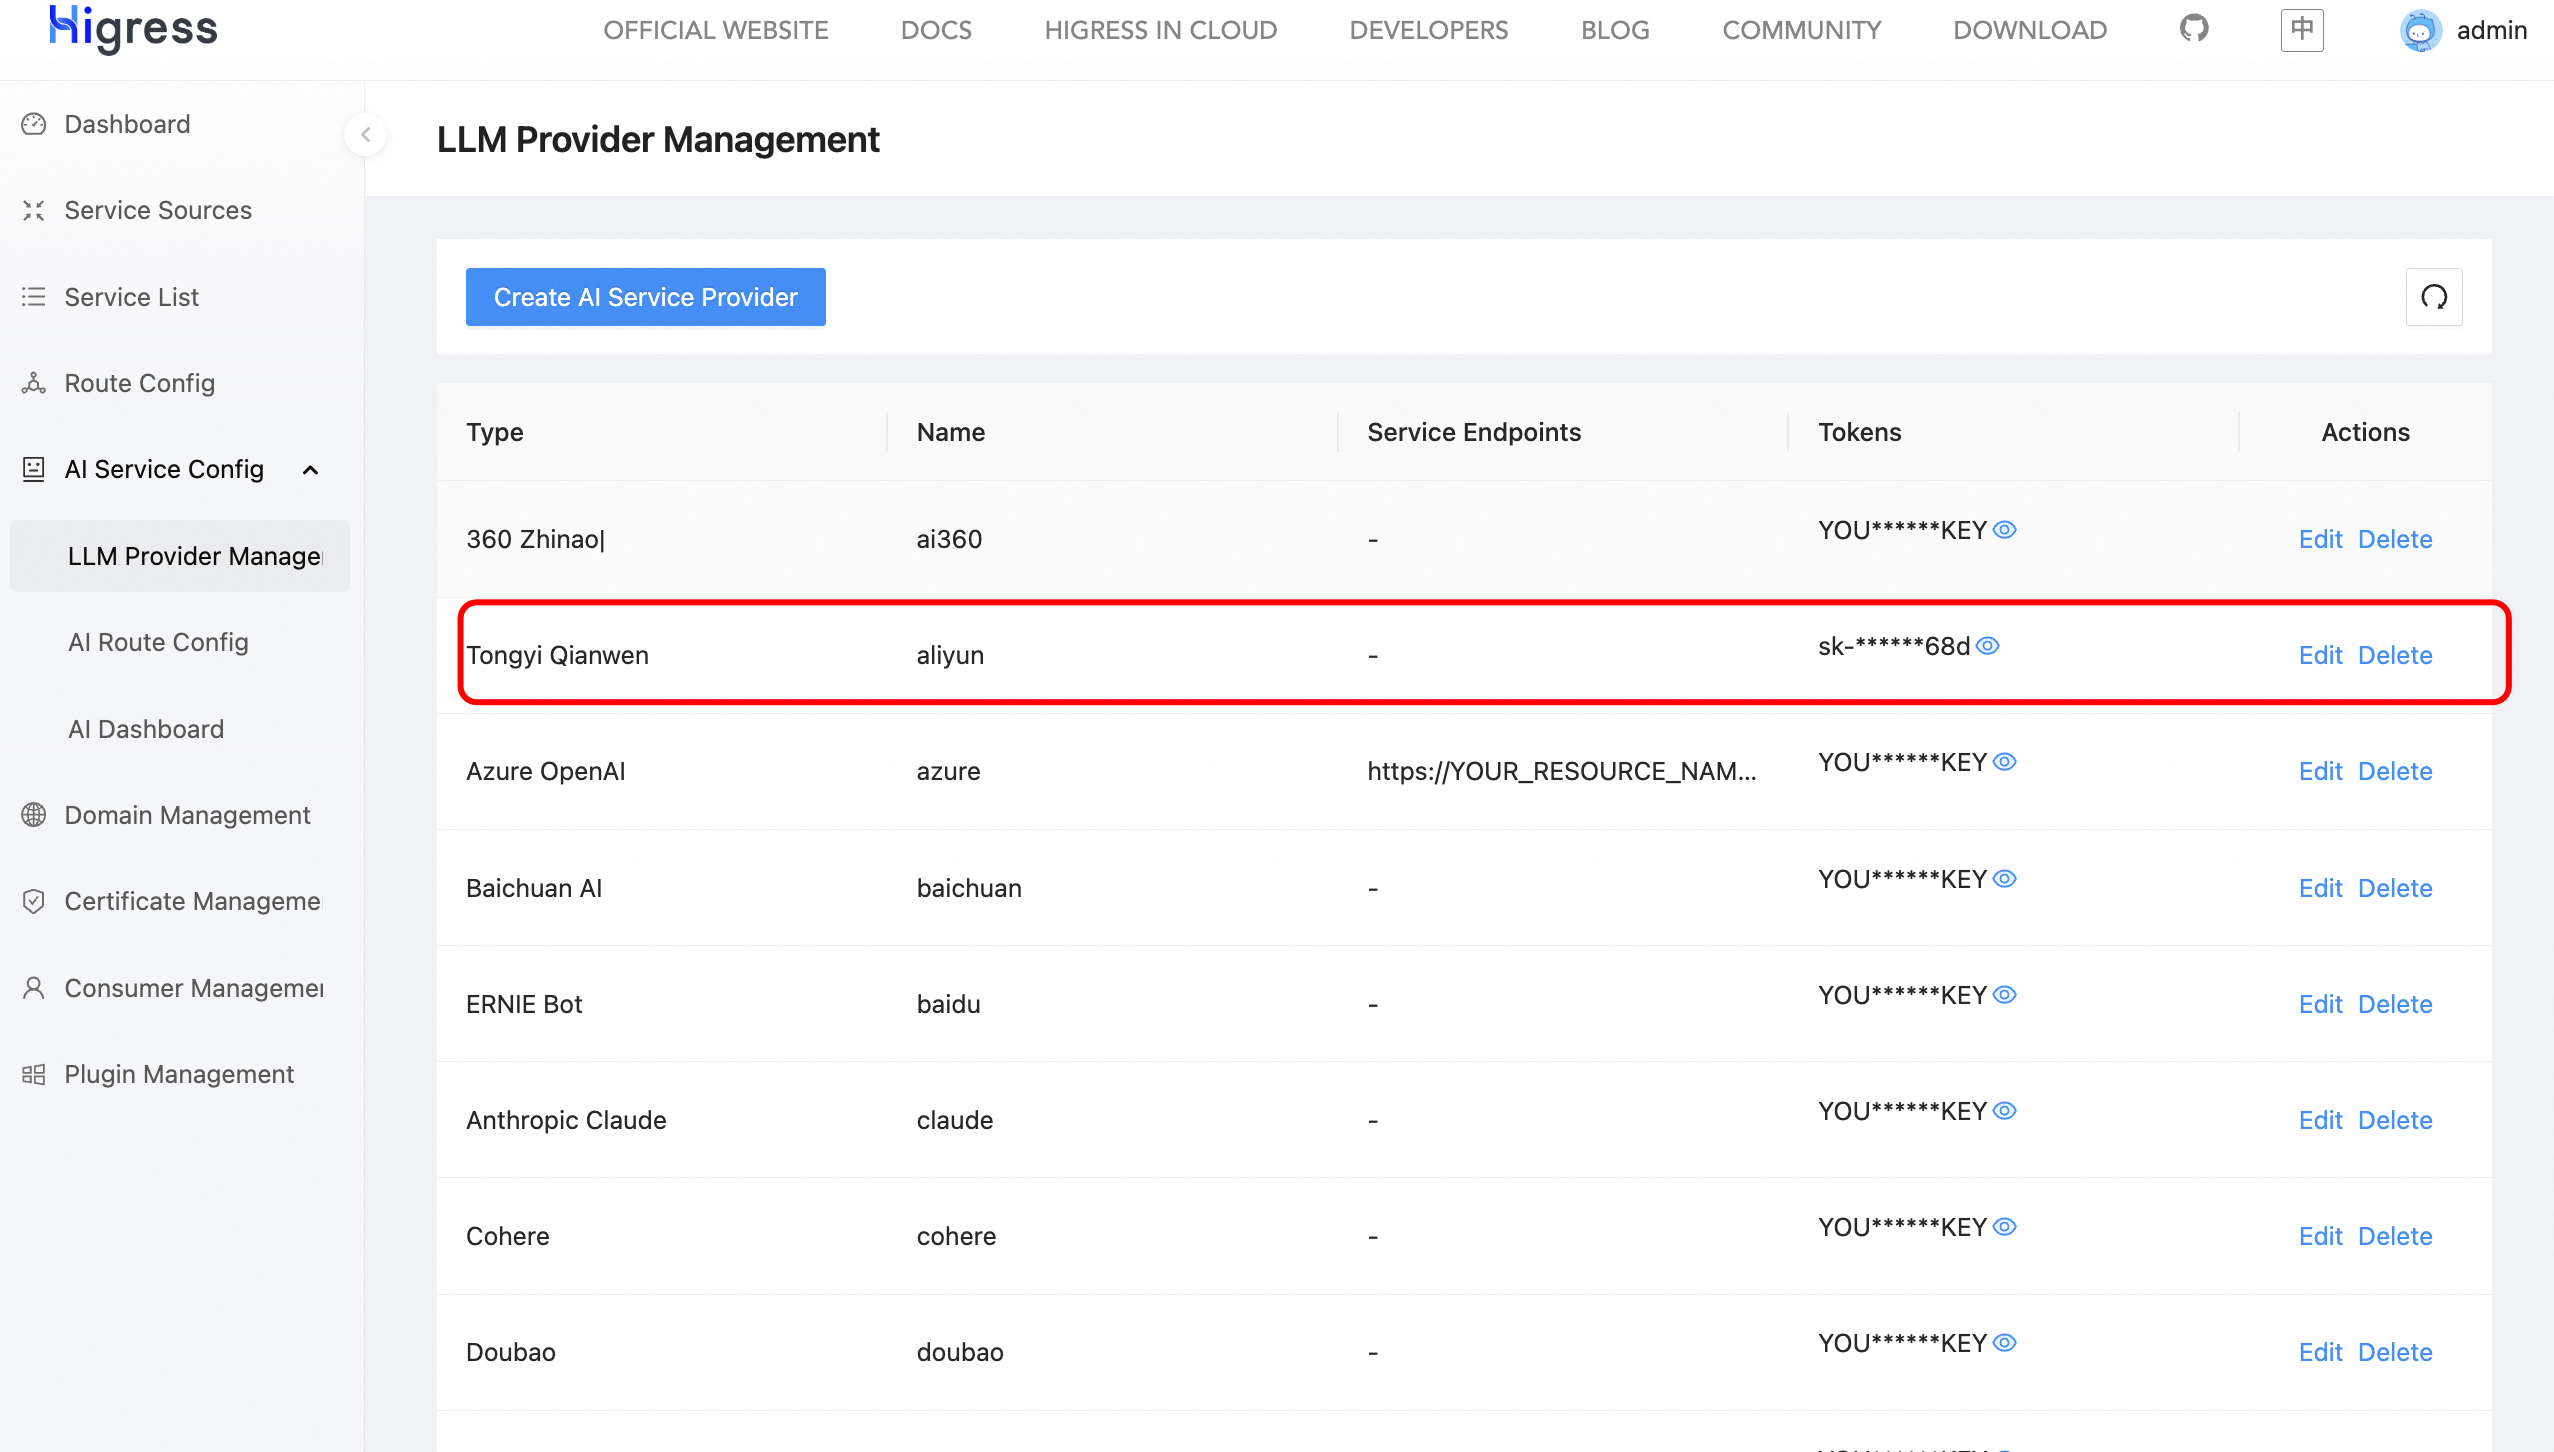Open Service Sources in sidebar
Screen dimensions: 2554x1452
coord(157,210)
